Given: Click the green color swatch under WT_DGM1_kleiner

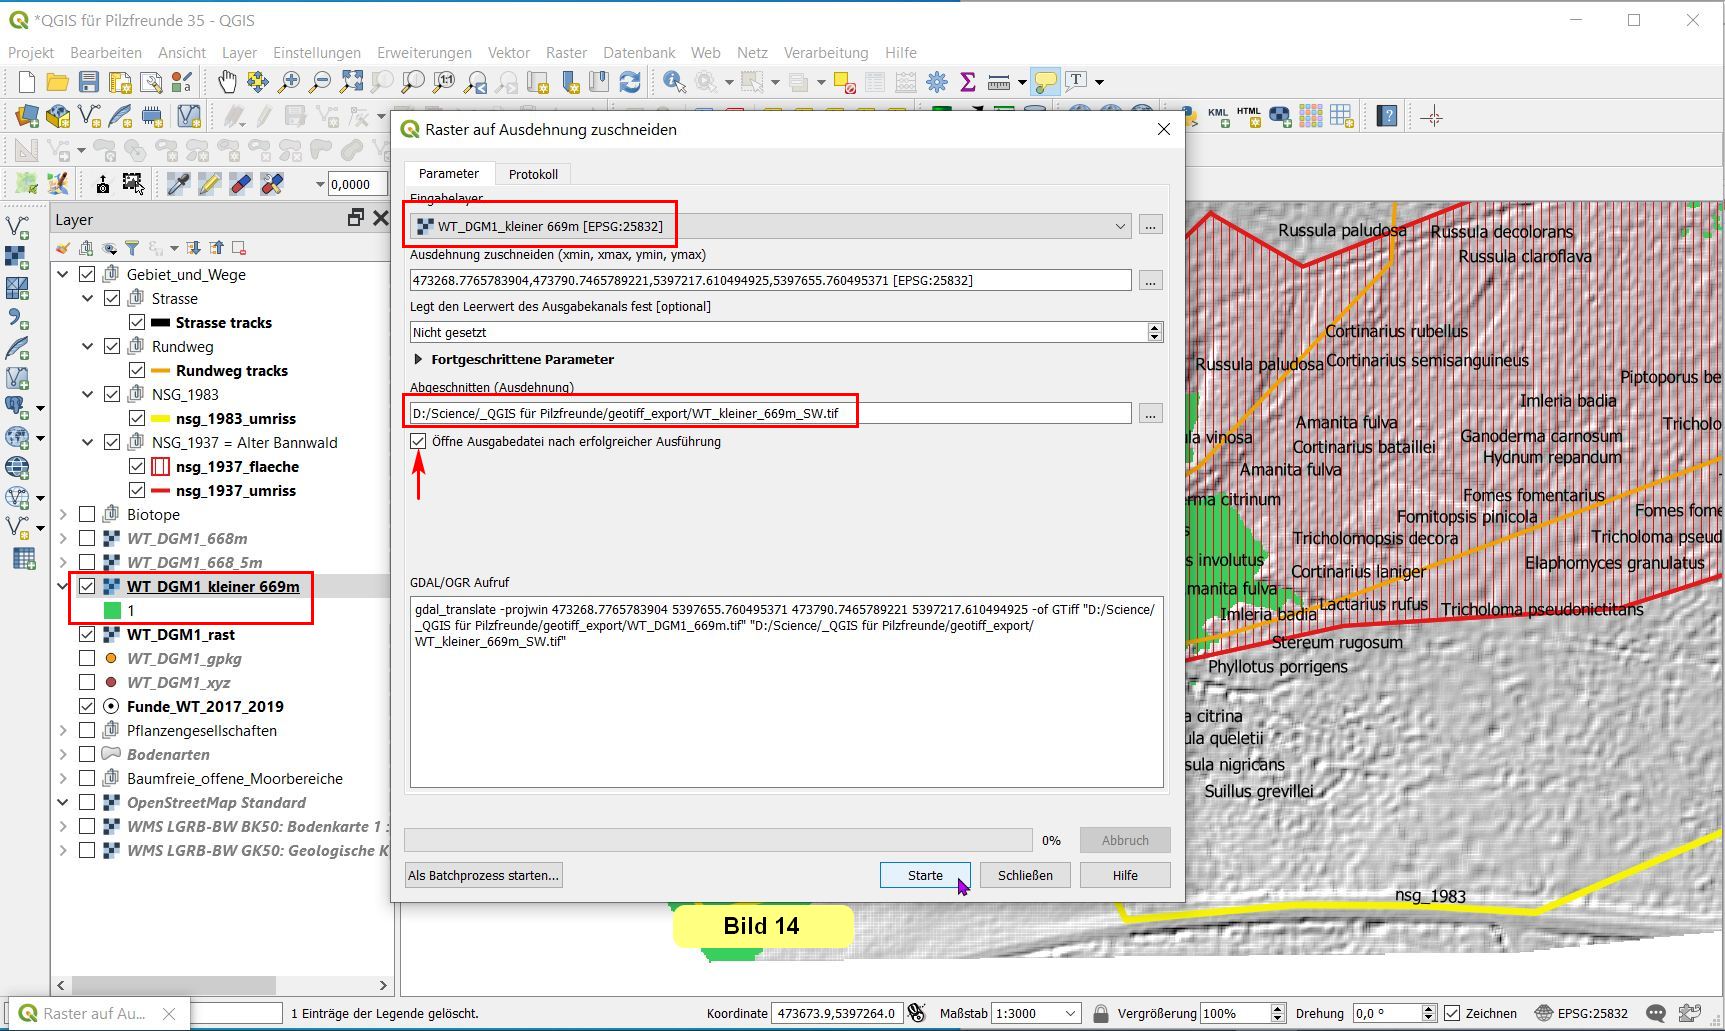Looking at the screenshot, I should 112,610.
